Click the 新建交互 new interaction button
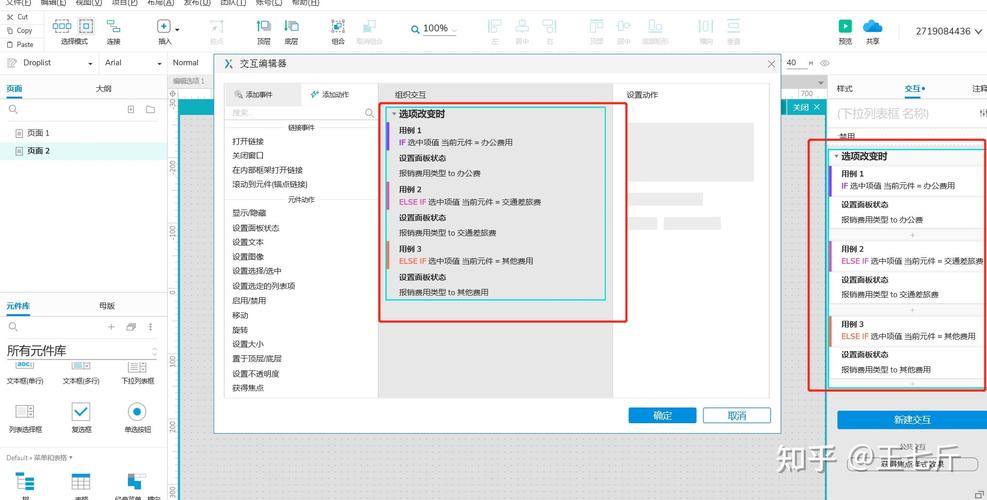987x500 pixels. click(911, 420)
